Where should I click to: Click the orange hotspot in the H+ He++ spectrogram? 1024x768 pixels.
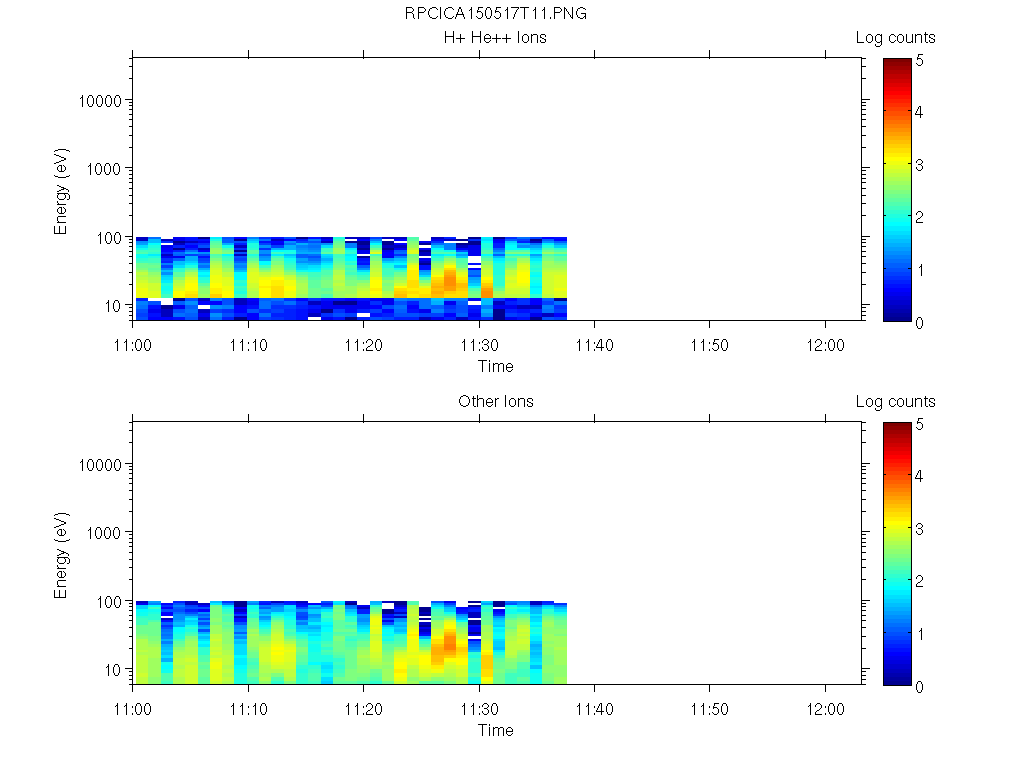point(450,281)
